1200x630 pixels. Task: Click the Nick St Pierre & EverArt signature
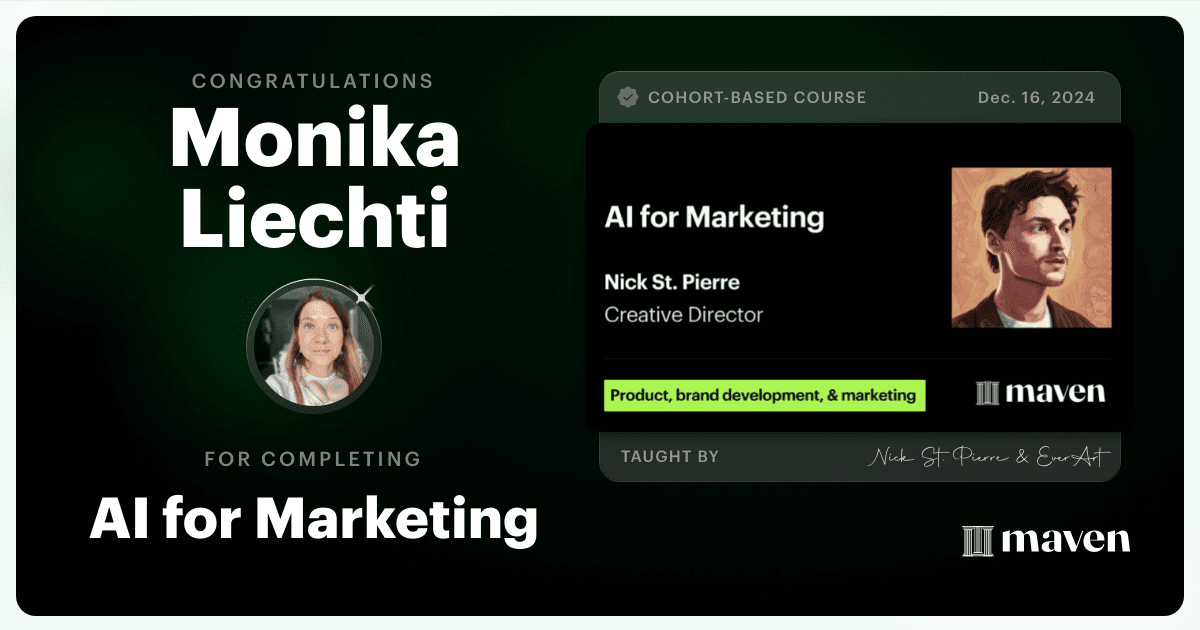(x=988, y=457)
